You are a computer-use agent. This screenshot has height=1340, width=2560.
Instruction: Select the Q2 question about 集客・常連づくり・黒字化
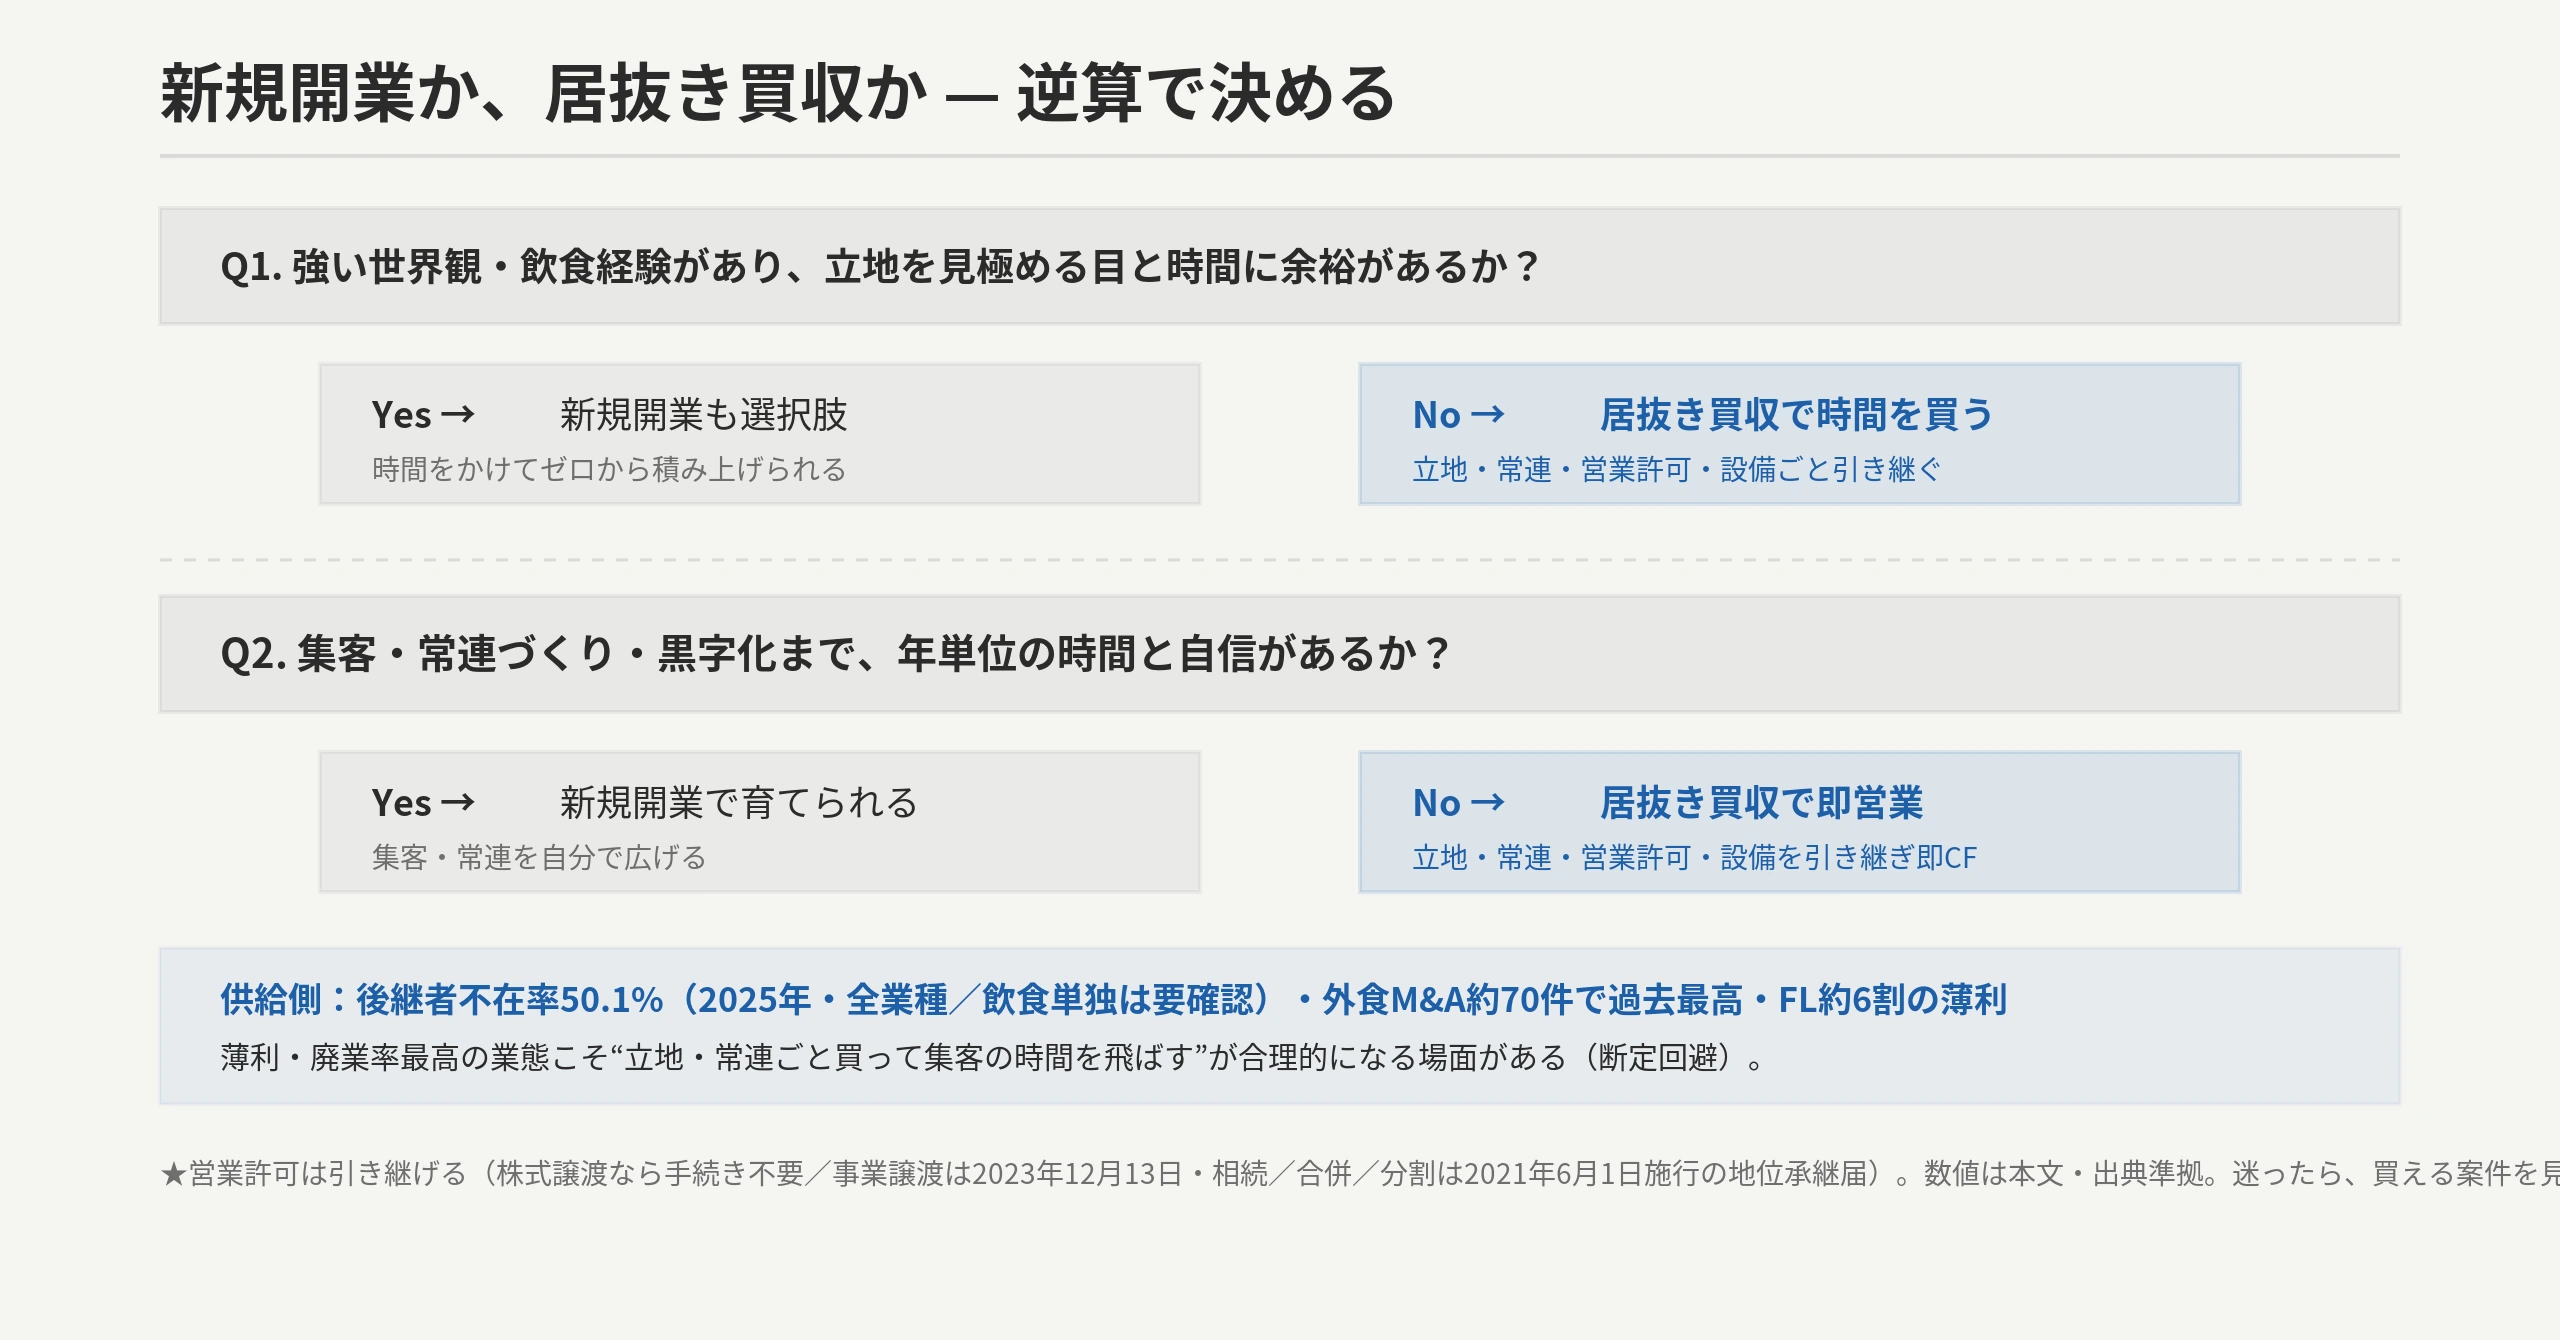point(834,654)
